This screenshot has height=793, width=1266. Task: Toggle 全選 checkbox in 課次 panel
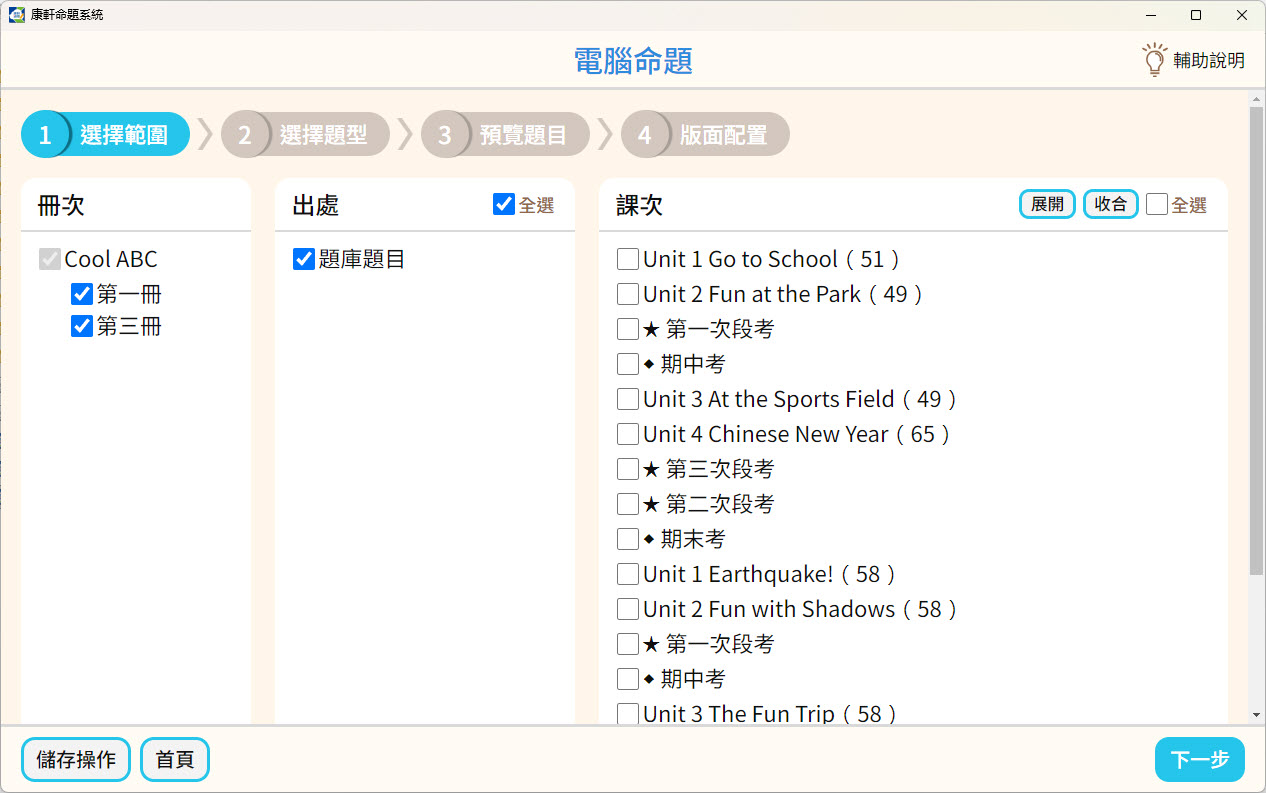coord(1157,204)
